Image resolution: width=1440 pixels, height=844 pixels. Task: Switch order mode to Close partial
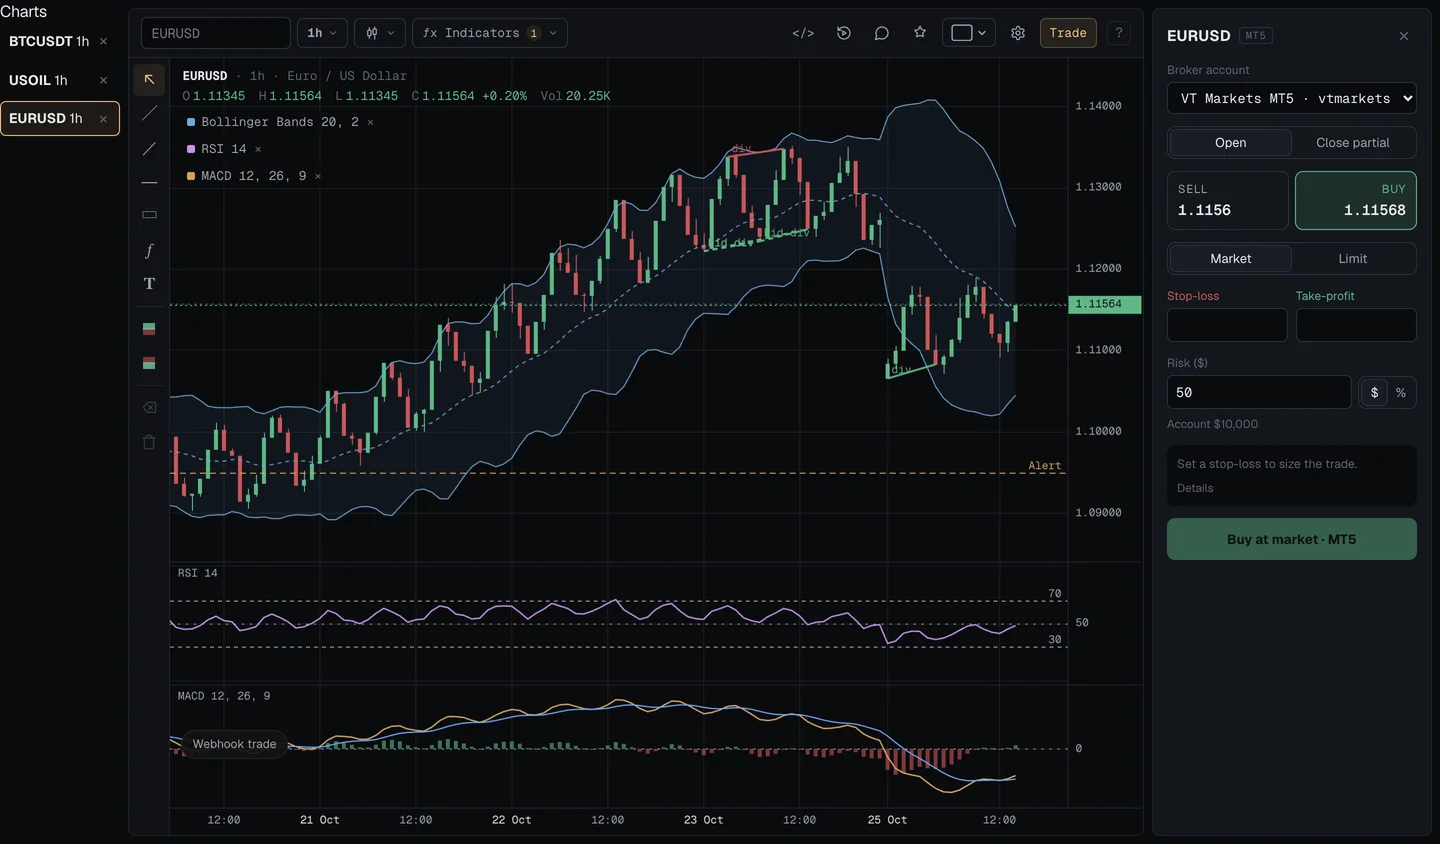(1353, 143)
